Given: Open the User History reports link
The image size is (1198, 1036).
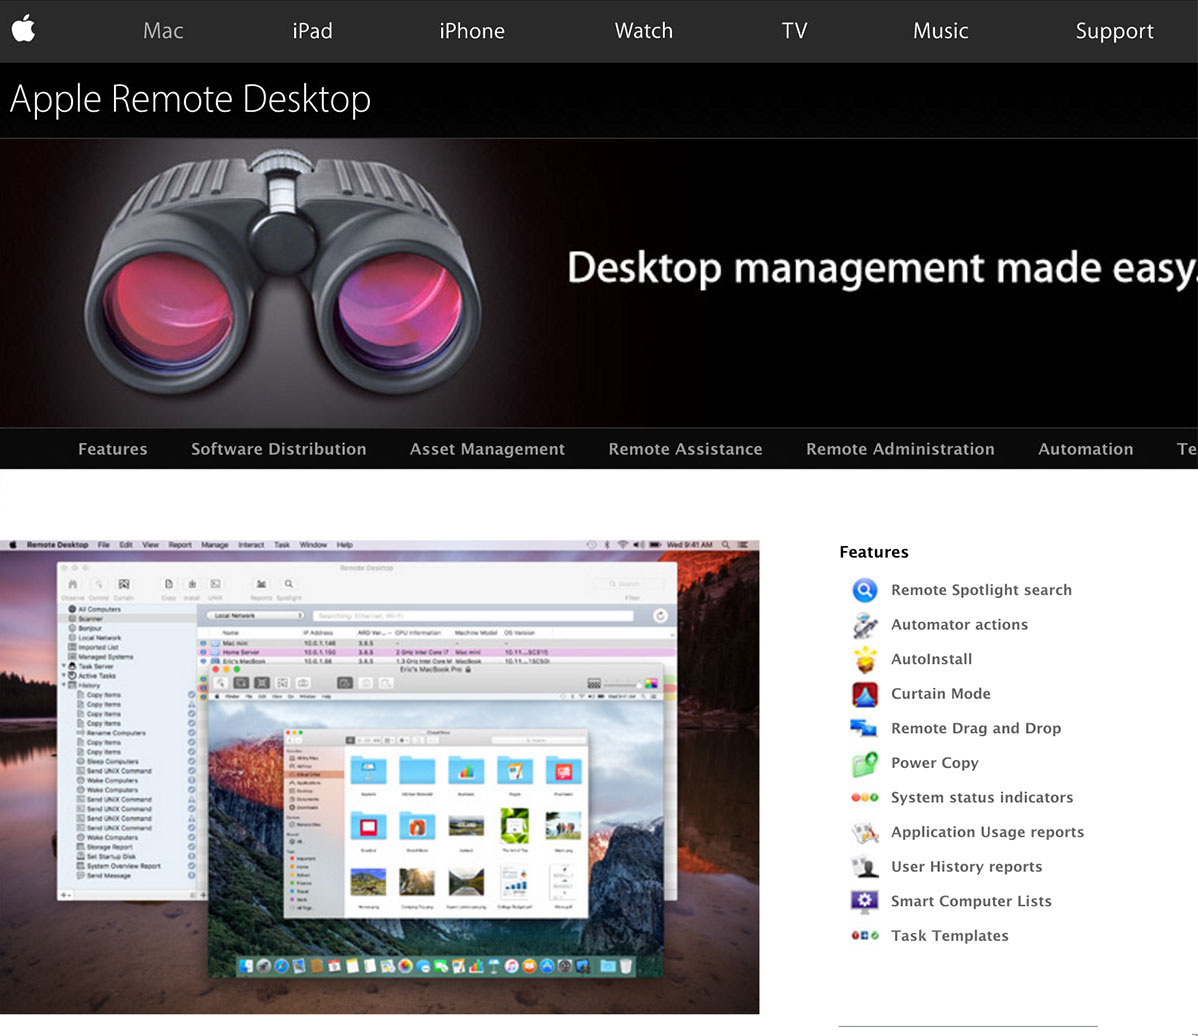Looking at the screenshot, I should pyautogui.click(x=966, y=867).
